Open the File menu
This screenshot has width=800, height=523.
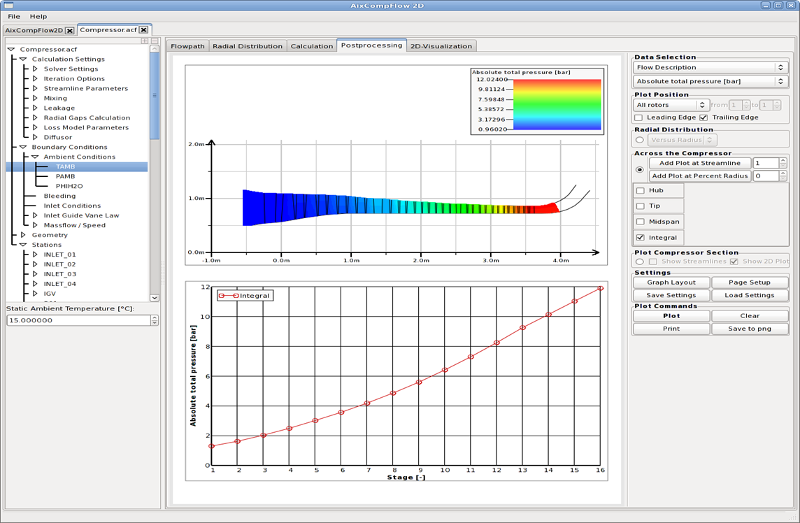coord(14,17)
